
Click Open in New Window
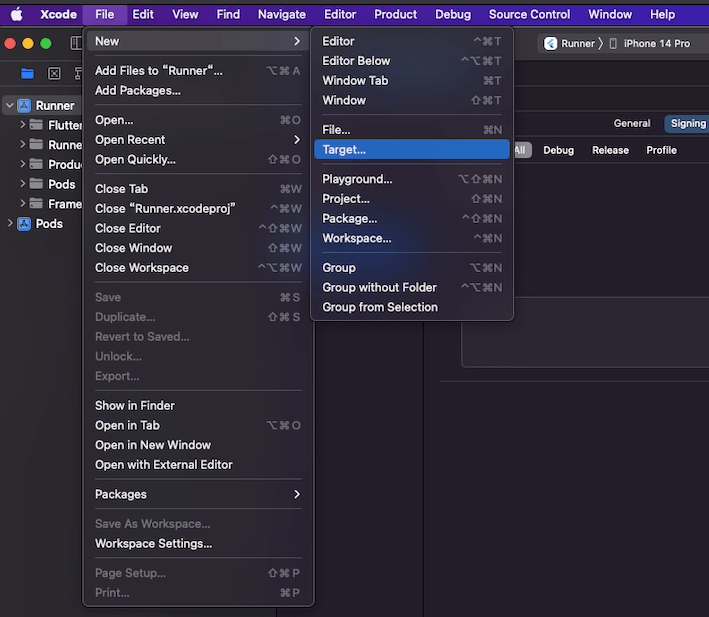tap(198, 445)
